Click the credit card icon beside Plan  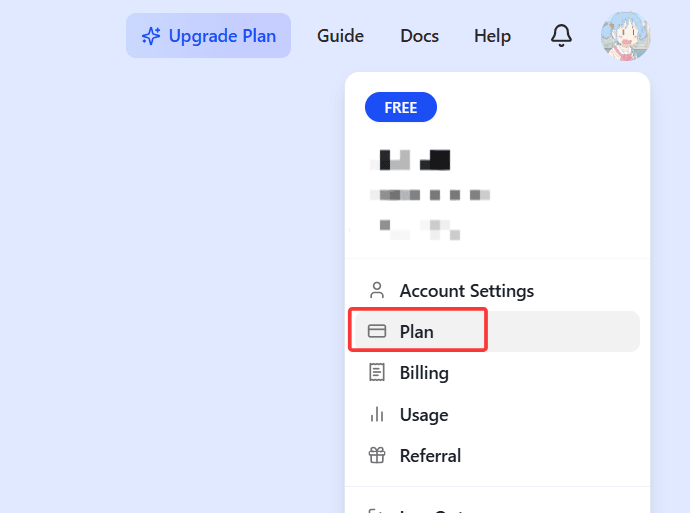coord(377,331)
